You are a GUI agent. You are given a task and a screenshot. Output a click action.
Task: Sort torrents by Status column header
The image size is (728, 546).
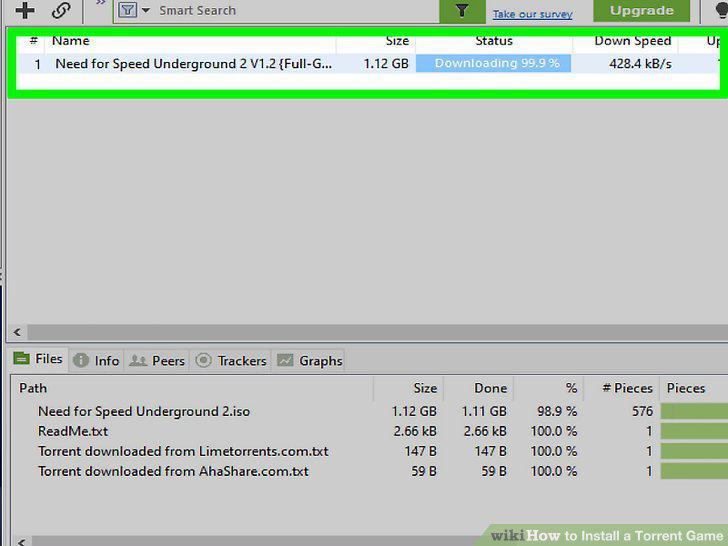click(494, 41)
